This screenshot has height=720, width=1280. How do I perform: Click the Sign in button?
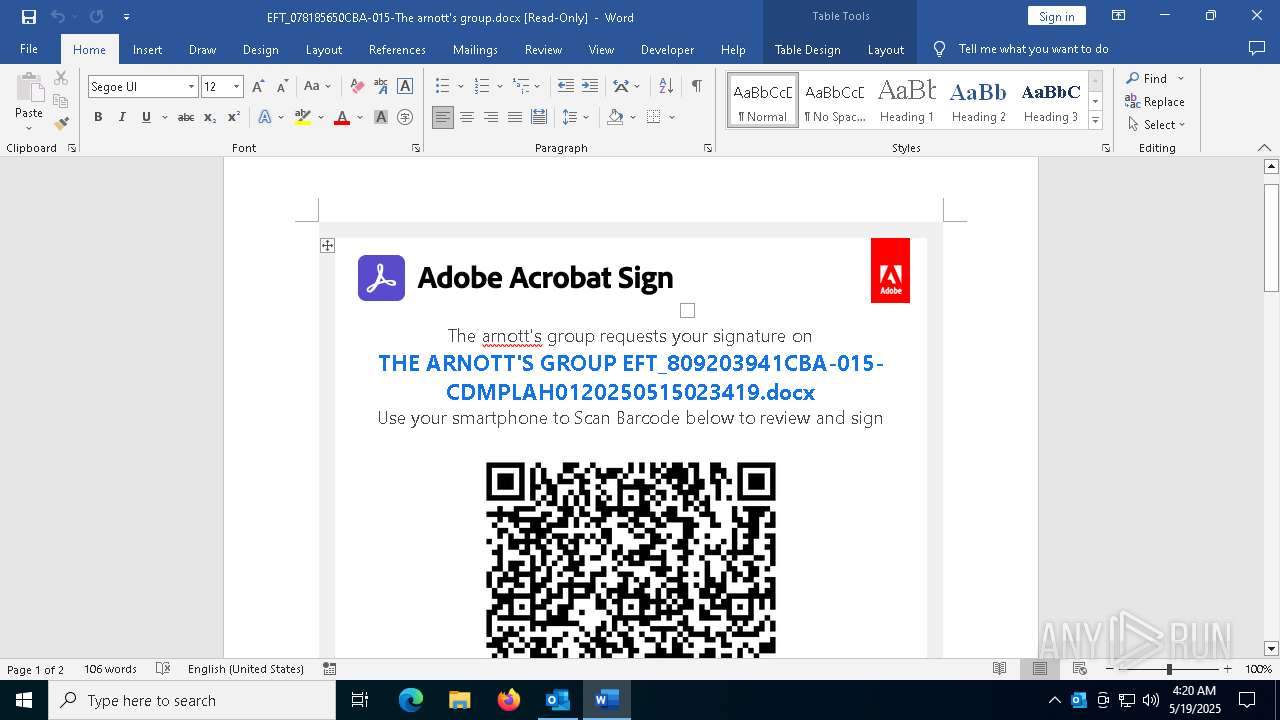[x=1056, y=16]
